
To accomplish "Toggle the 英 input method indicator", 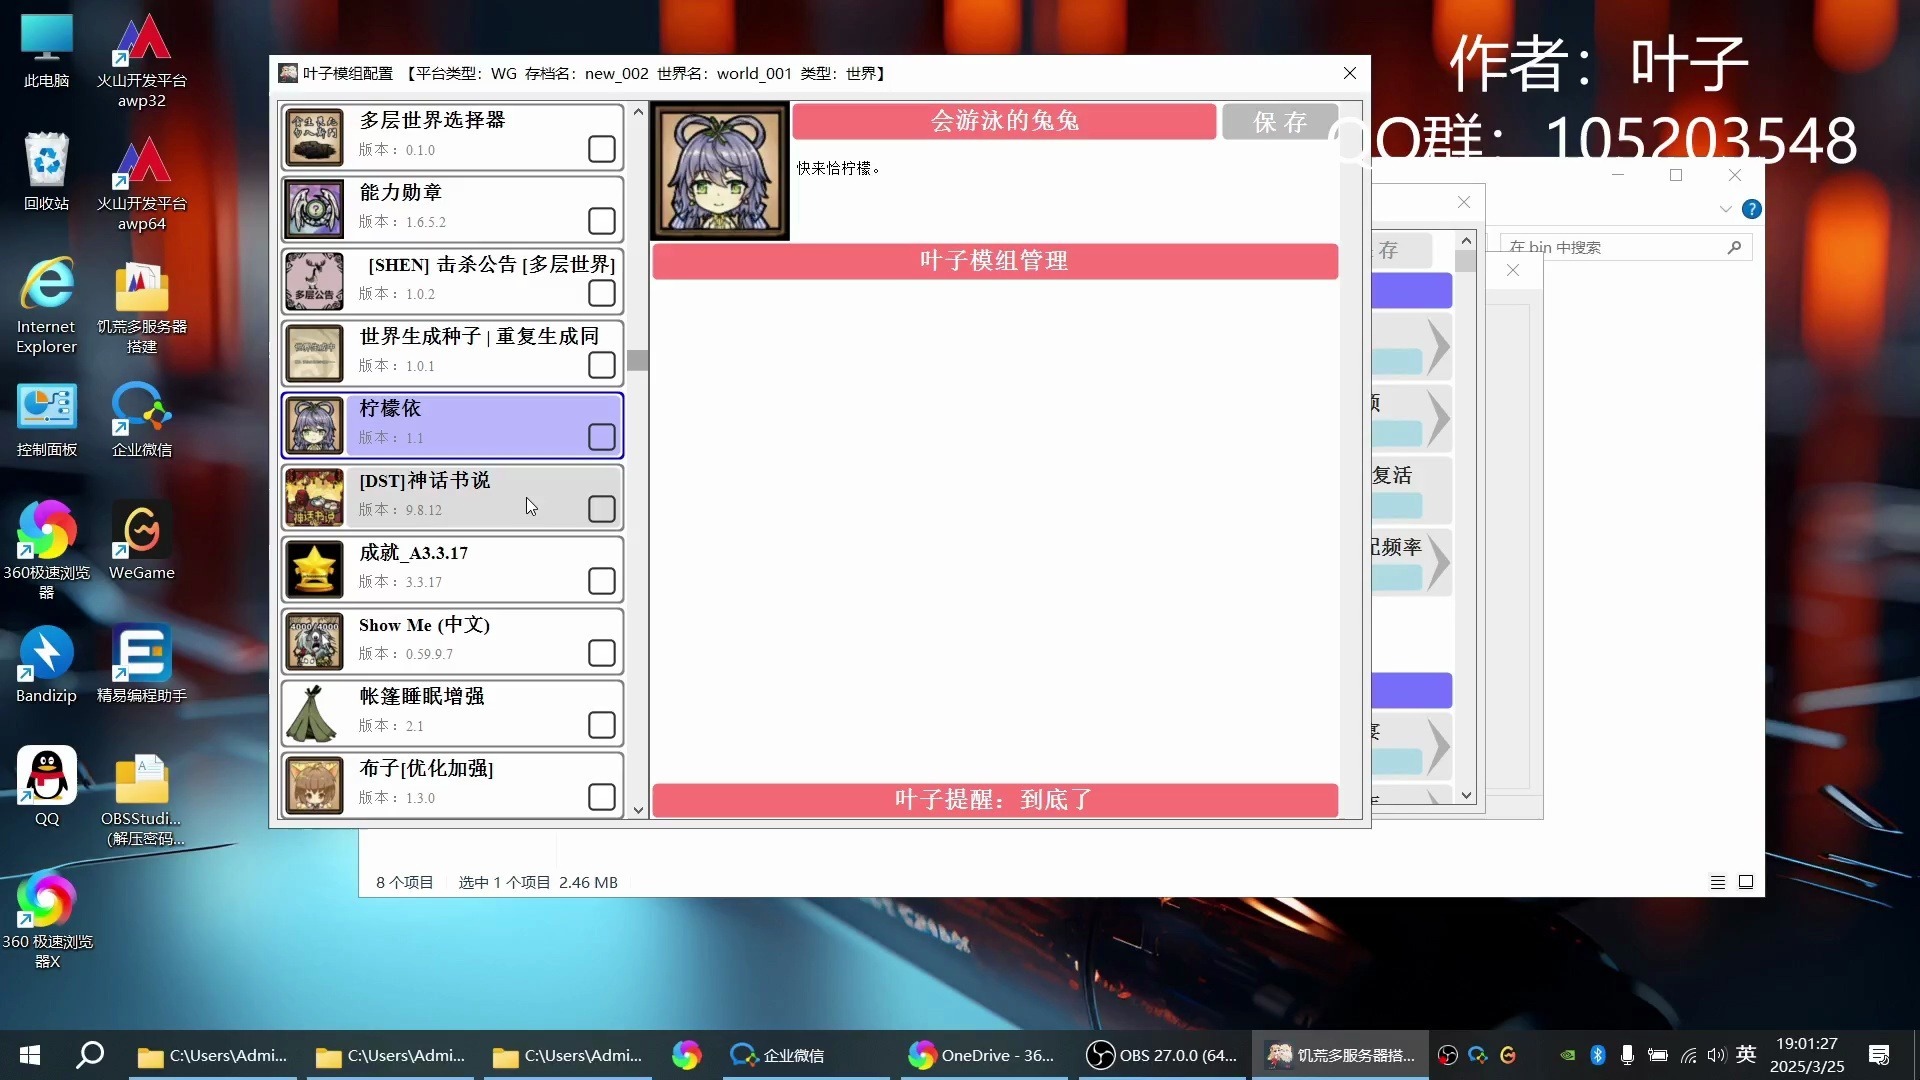I will (1746, 1054).
